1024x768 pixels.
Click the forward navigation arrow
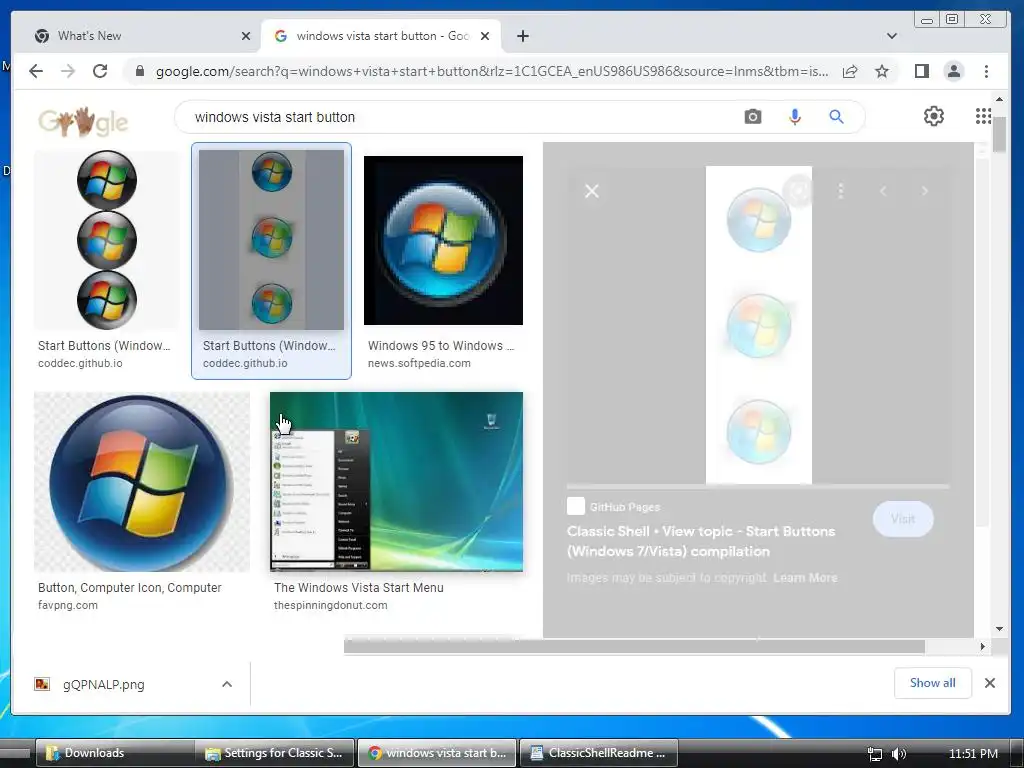68,71
